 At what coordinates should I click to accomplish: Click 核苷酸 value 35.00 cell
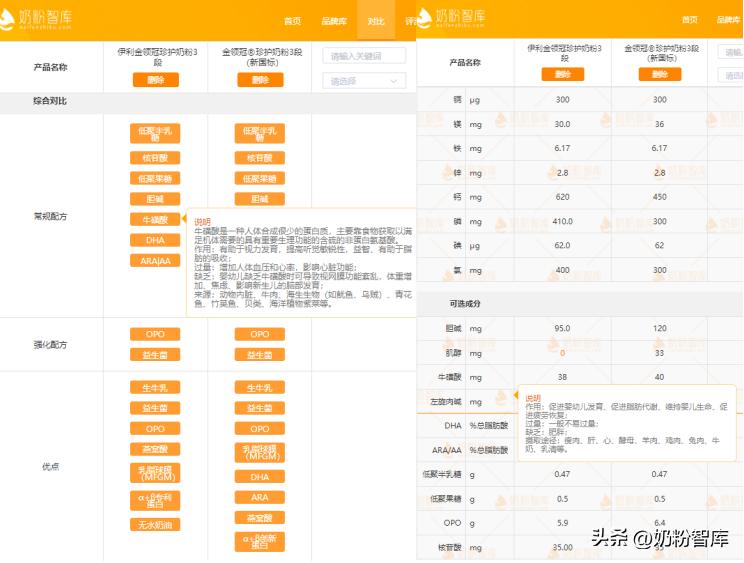tap(563, 547)
